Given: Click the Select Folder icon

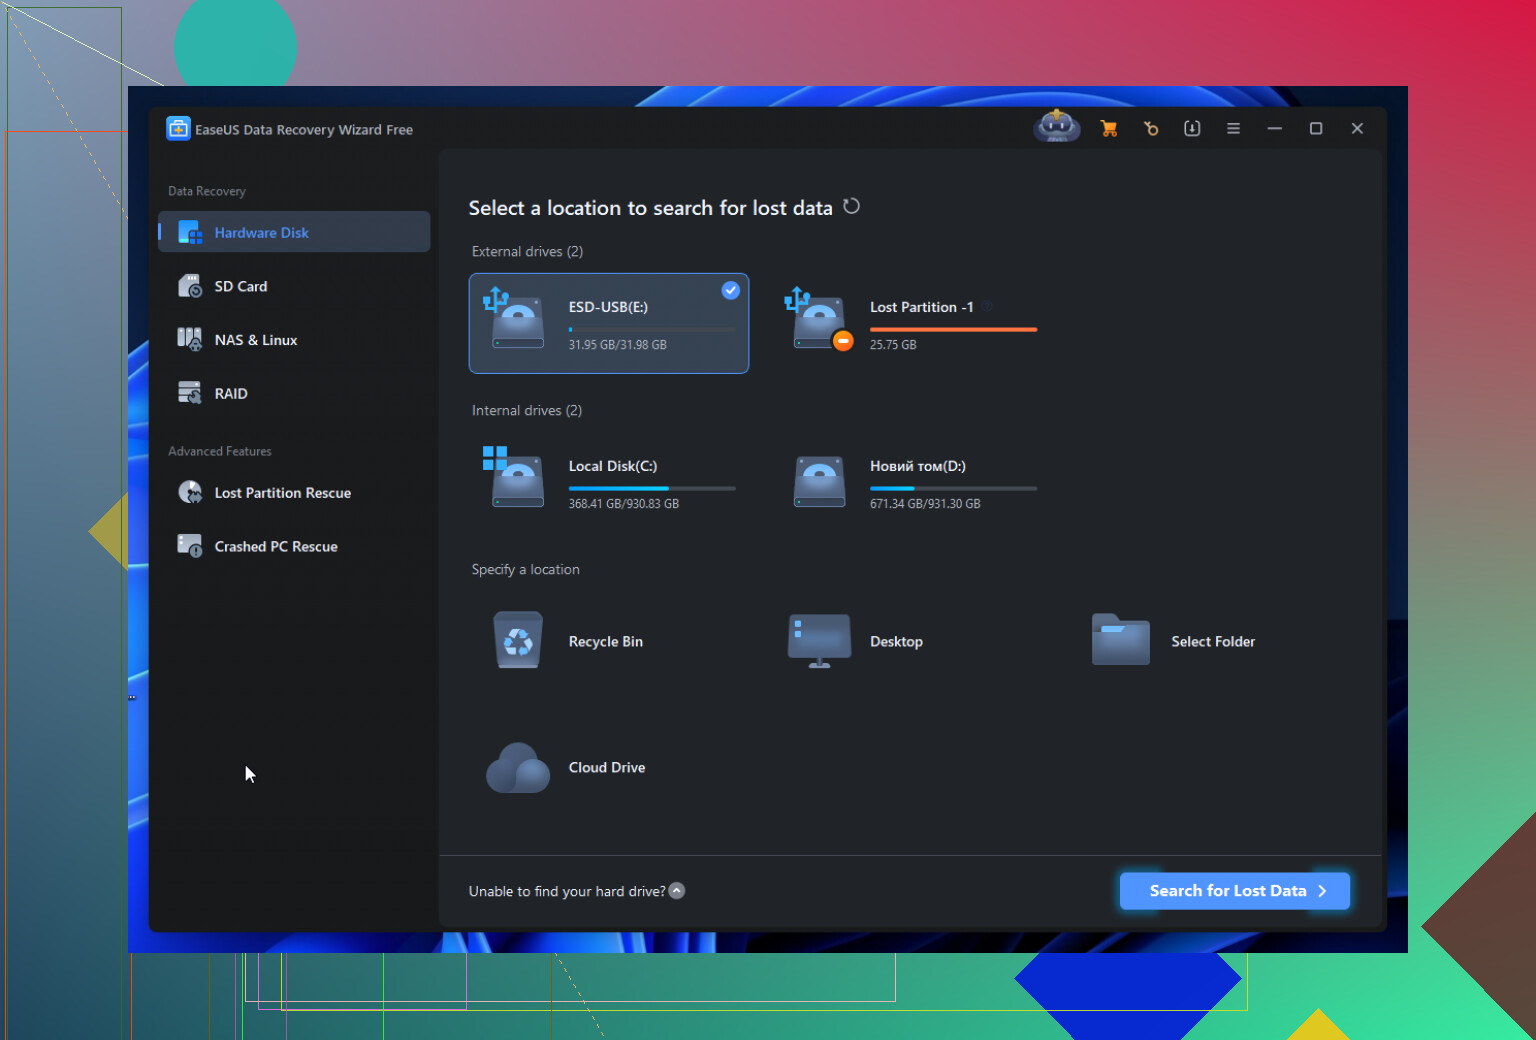Looking at the screenshot, I should pos(1120,641).
